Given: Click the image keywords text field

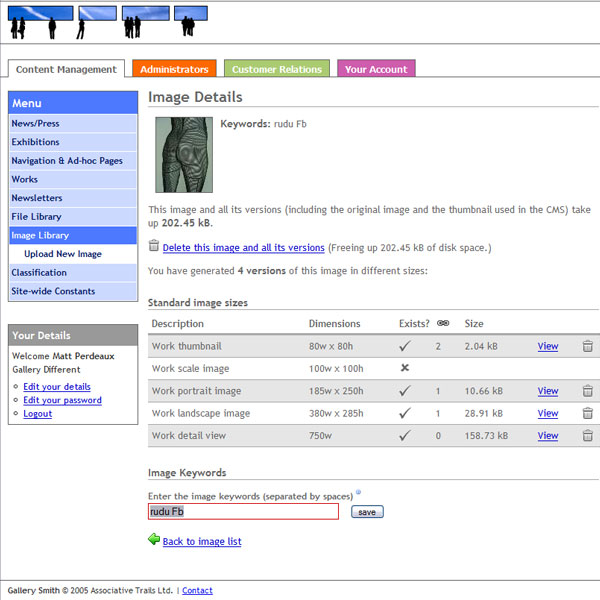Looking at the screenshot, I should pyautogui.click(x=243, y=512).
